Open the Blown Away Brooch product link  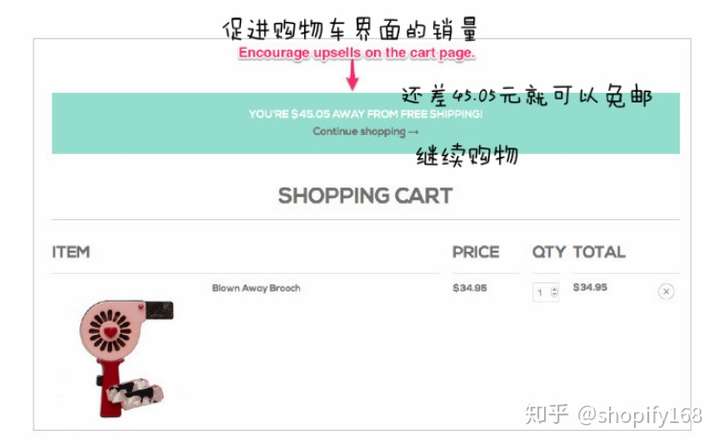point(256,288)
